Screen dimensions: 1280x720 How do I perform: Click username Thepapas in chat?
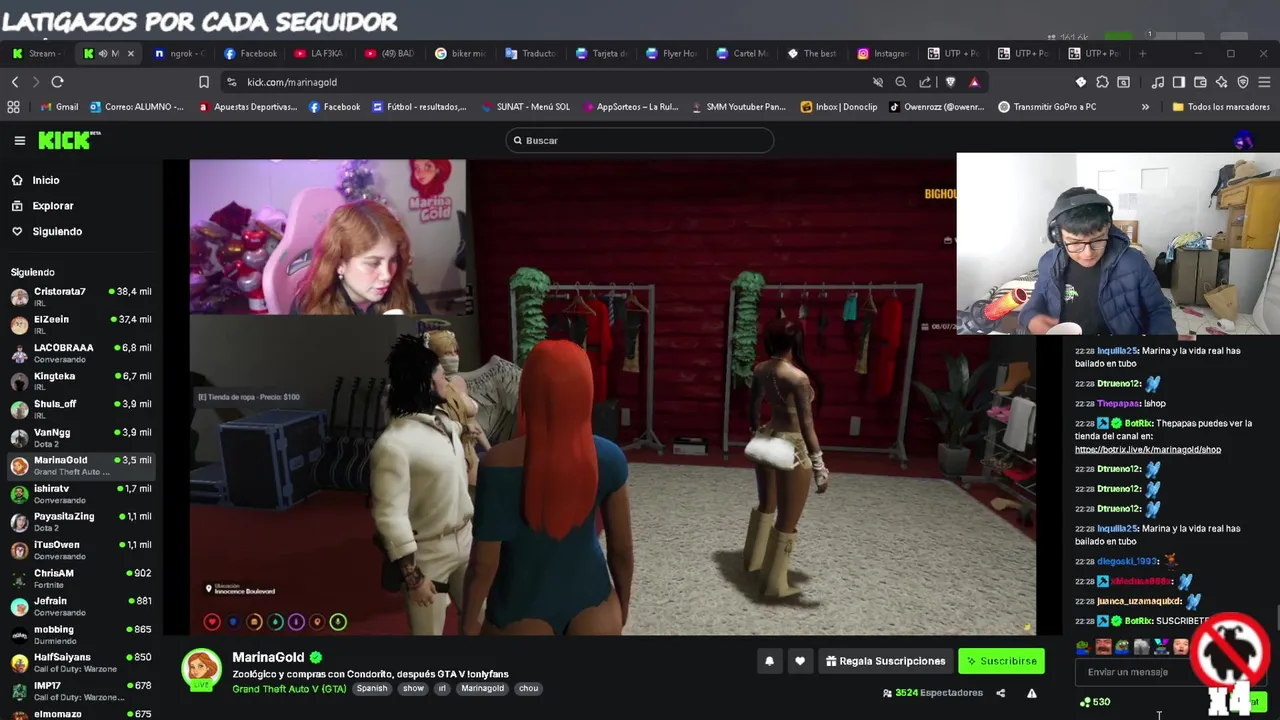pos(1119,404)
